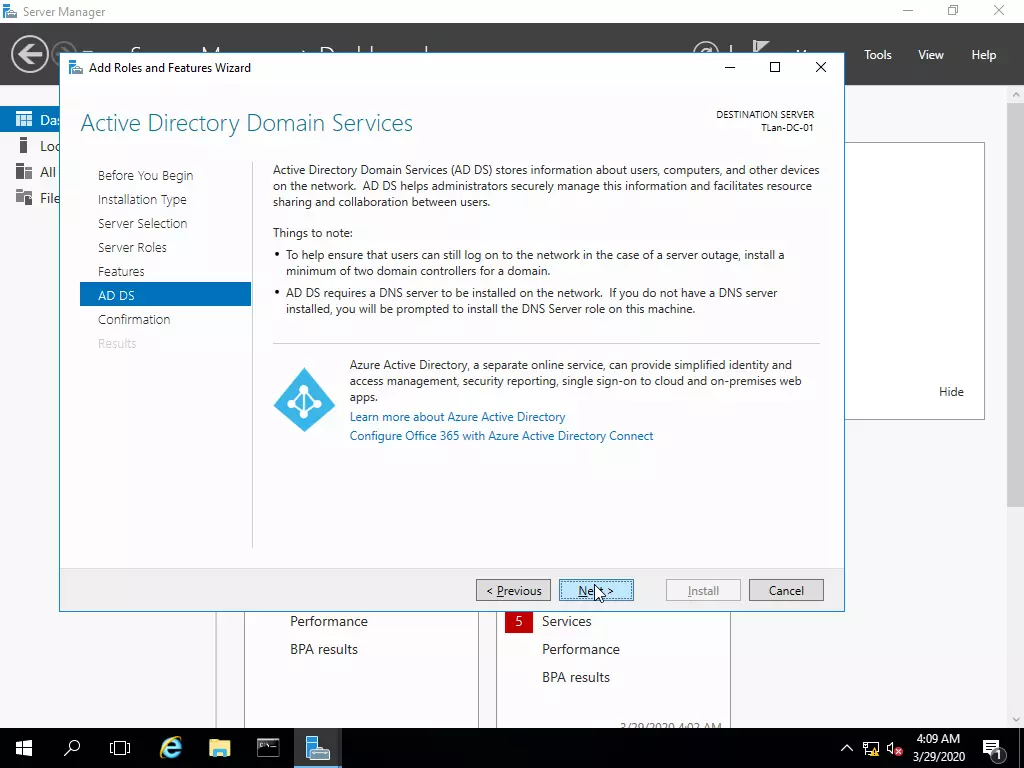The width and height of the screenshot is (1024, 768).
Task: Maximize the Add Roles and Features Wizard
Action: click(775, 67)
